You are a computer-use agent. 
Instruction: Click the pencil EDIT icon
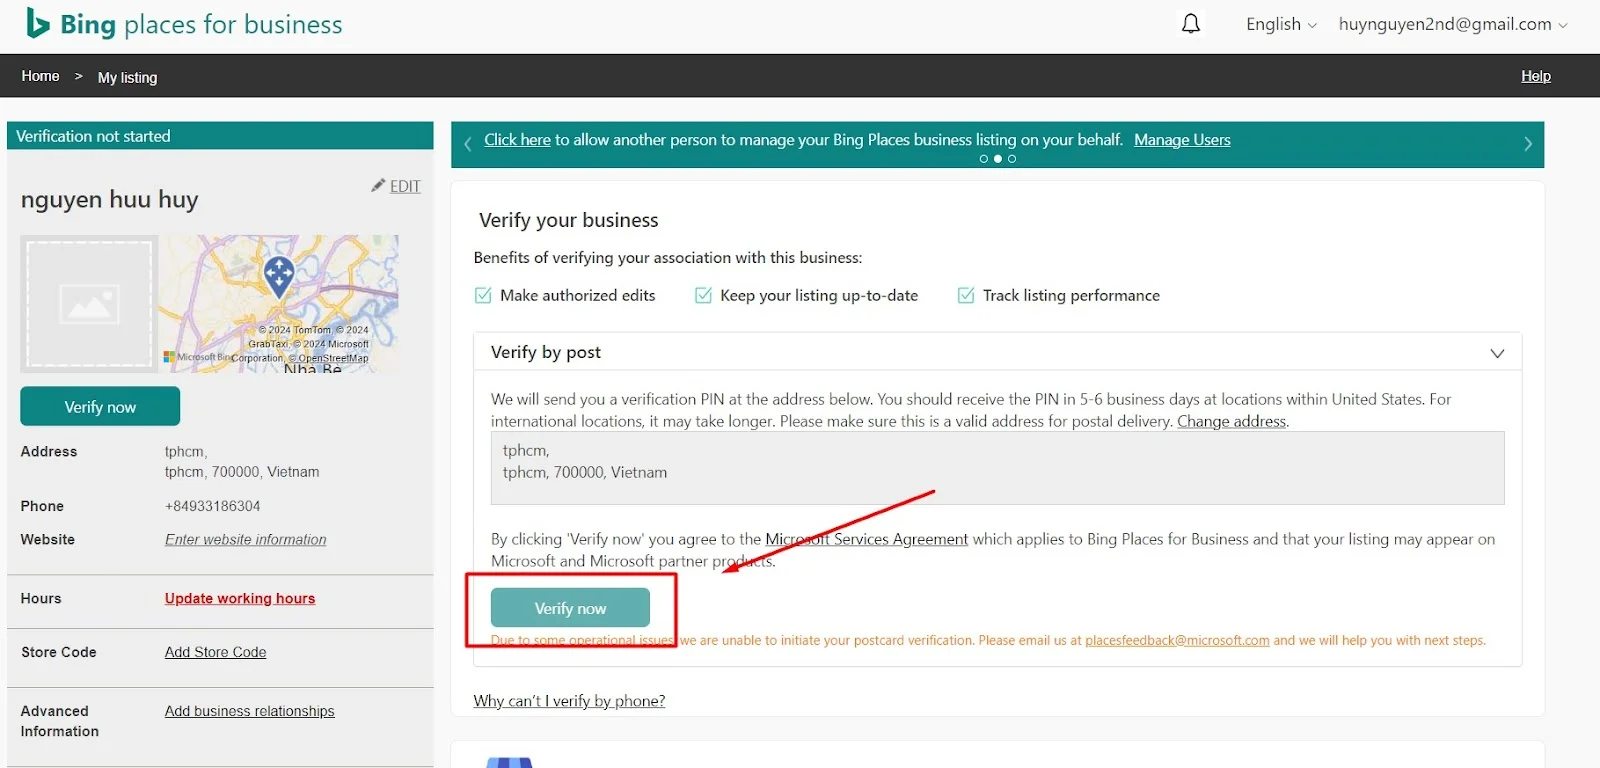point(378,185)
